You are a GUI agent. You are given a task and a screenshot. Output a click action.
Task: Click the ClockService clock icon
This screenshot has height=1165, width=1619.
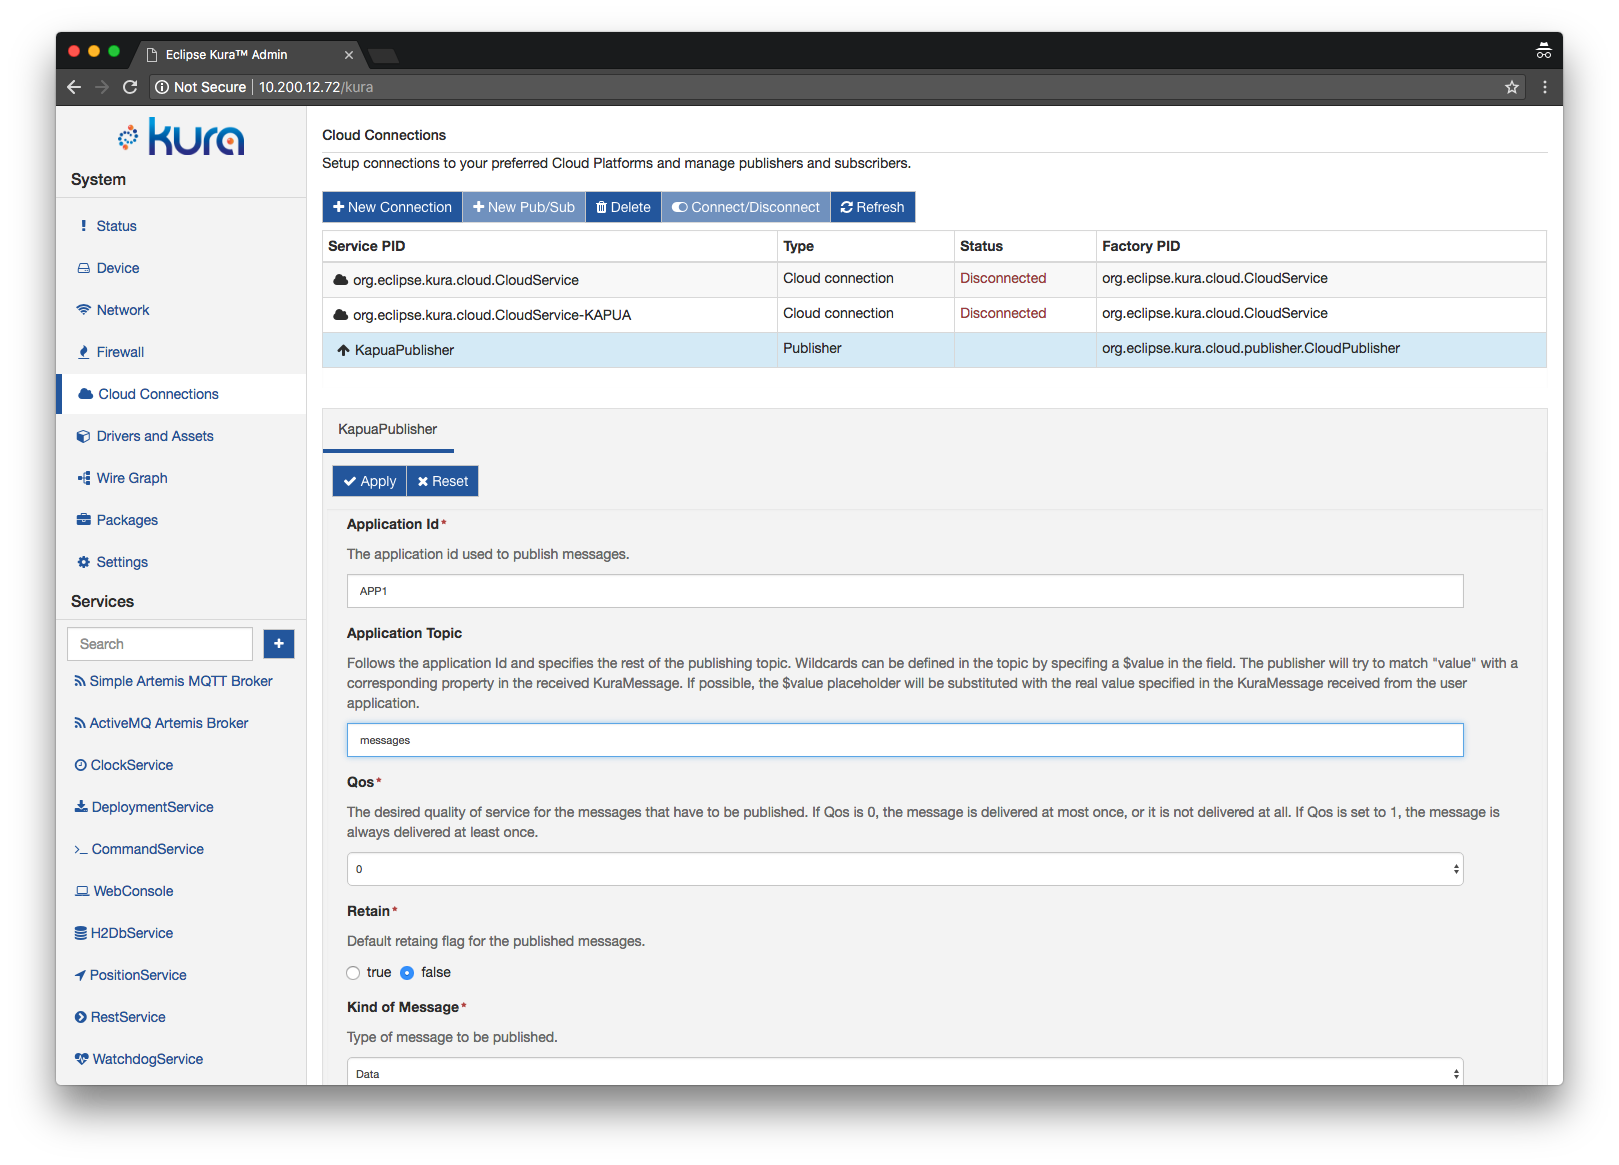coord(81,765)
